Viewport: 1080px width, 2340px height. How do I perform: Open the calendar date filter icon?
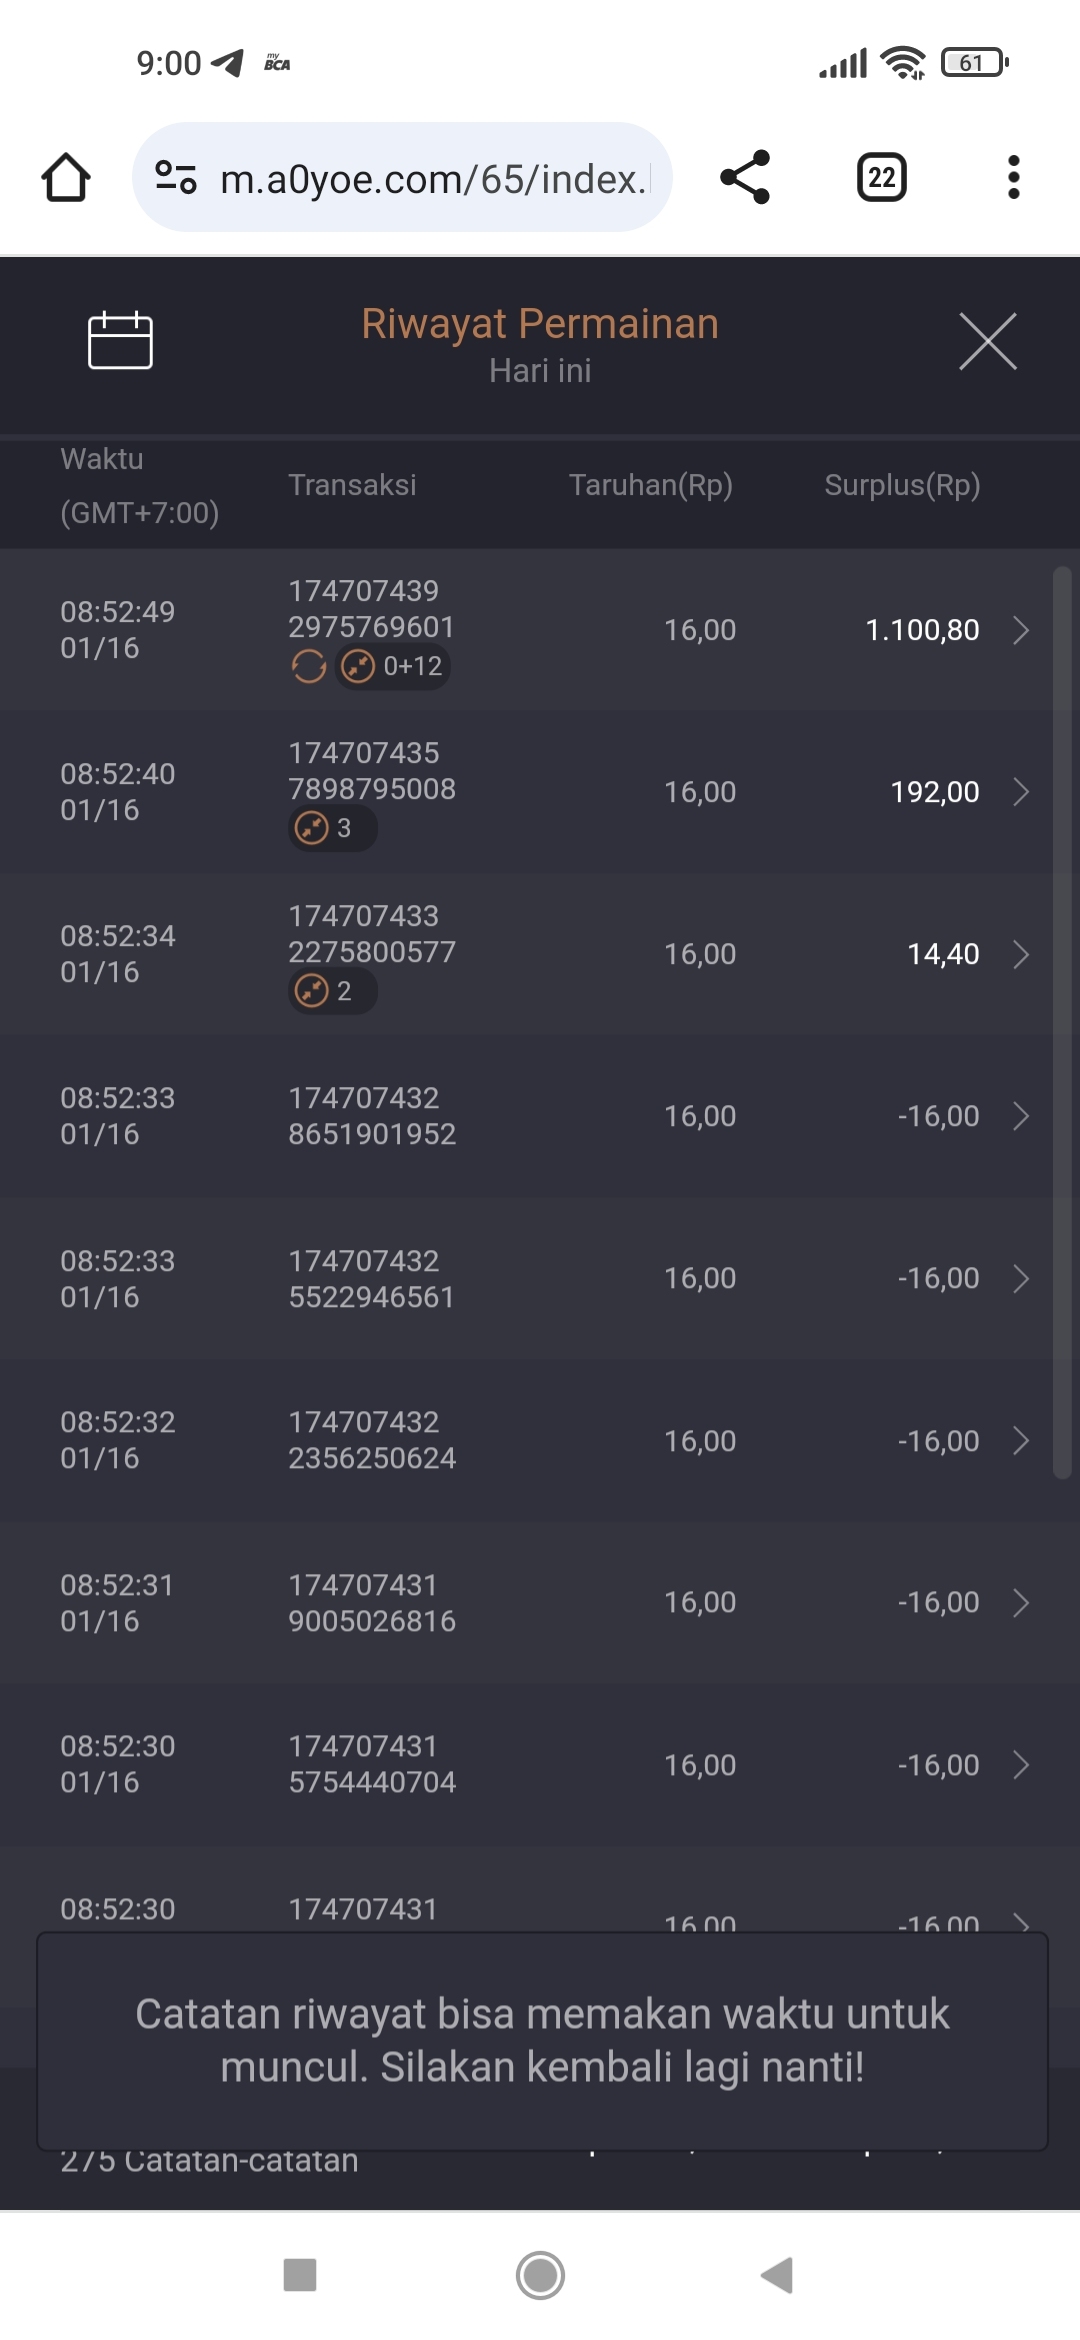point(120,340)
